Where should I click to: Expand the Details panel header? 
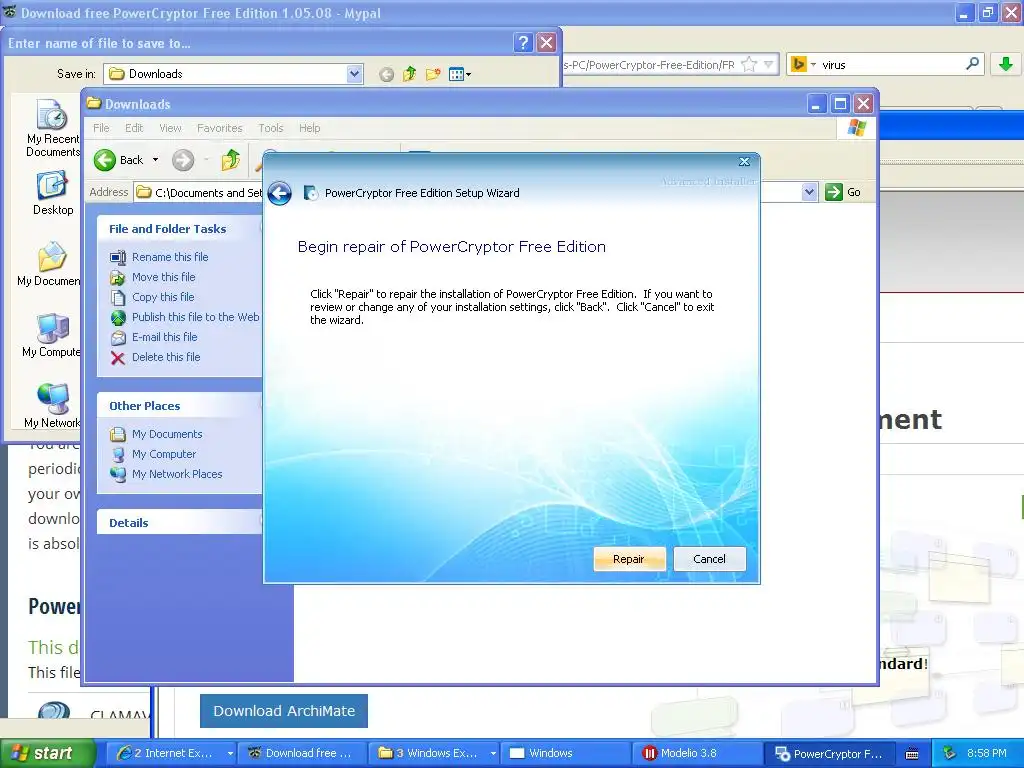point(180,522)
